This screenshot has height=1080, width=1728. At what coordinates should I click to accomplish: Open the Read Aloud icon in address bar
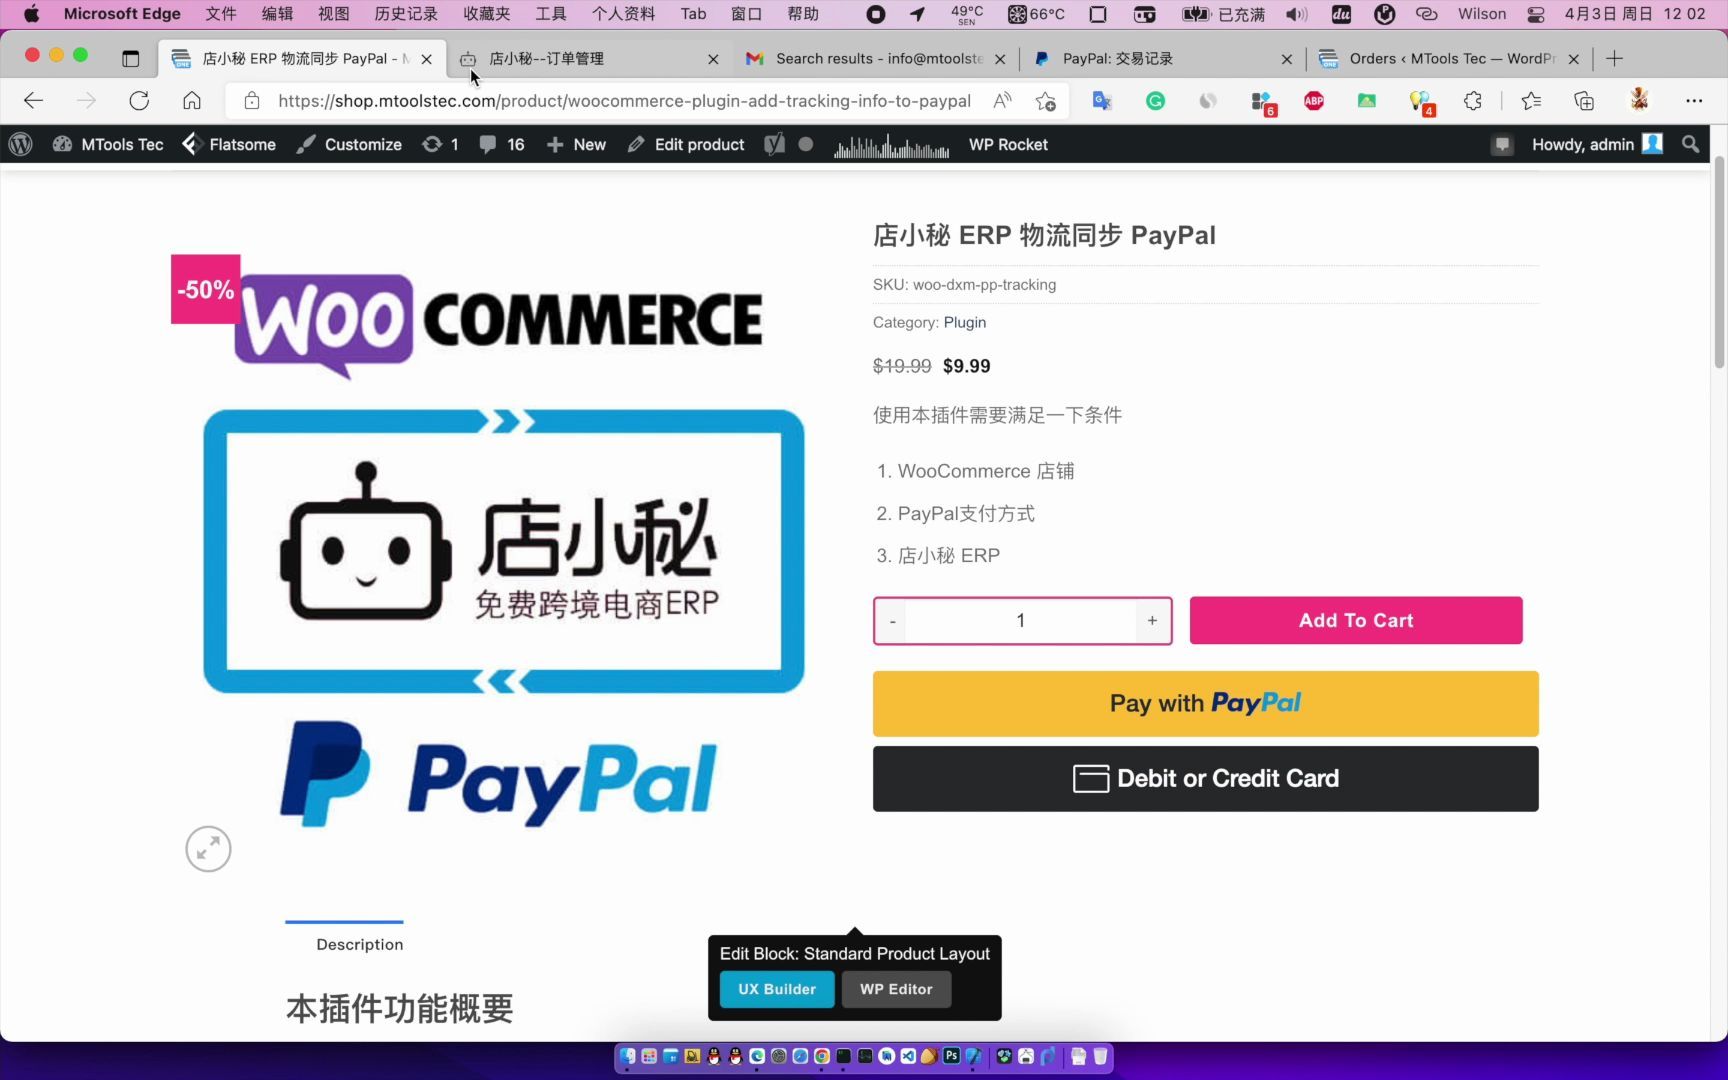[x=1002, y=100]
